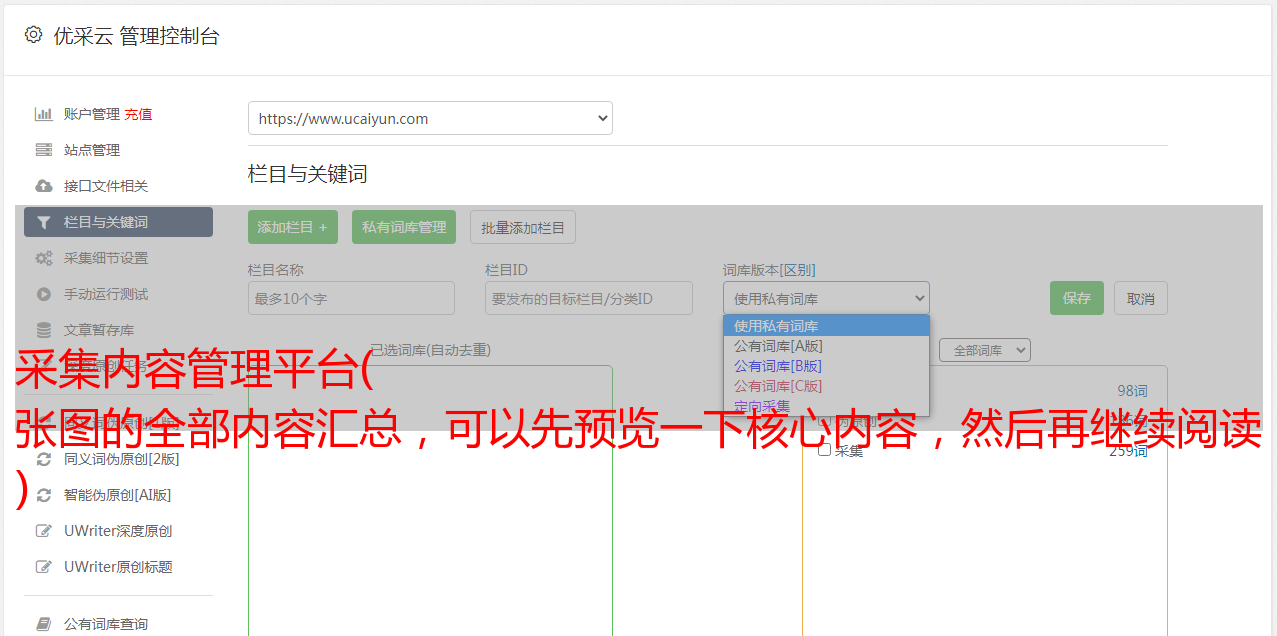Screen dimensions: 1277x636
Task: Click the 优采云 管理控制台 title text
Action: click(136, 36)
